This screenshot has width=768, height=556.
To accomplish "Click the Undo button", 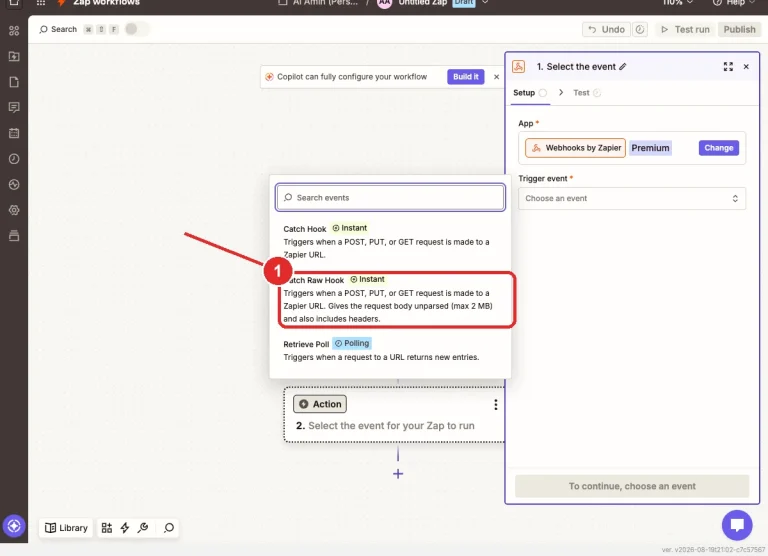I will click(606, 29).
